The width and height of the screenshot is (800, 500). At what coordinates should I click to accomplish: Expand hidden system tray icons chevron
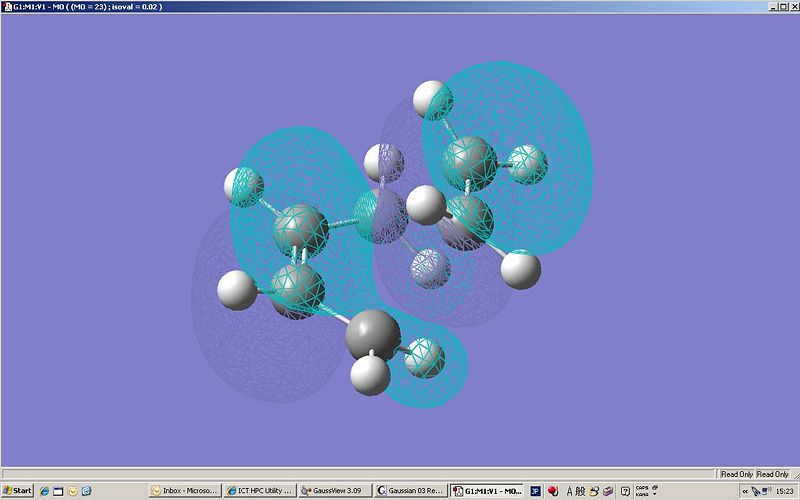(745, 491)
